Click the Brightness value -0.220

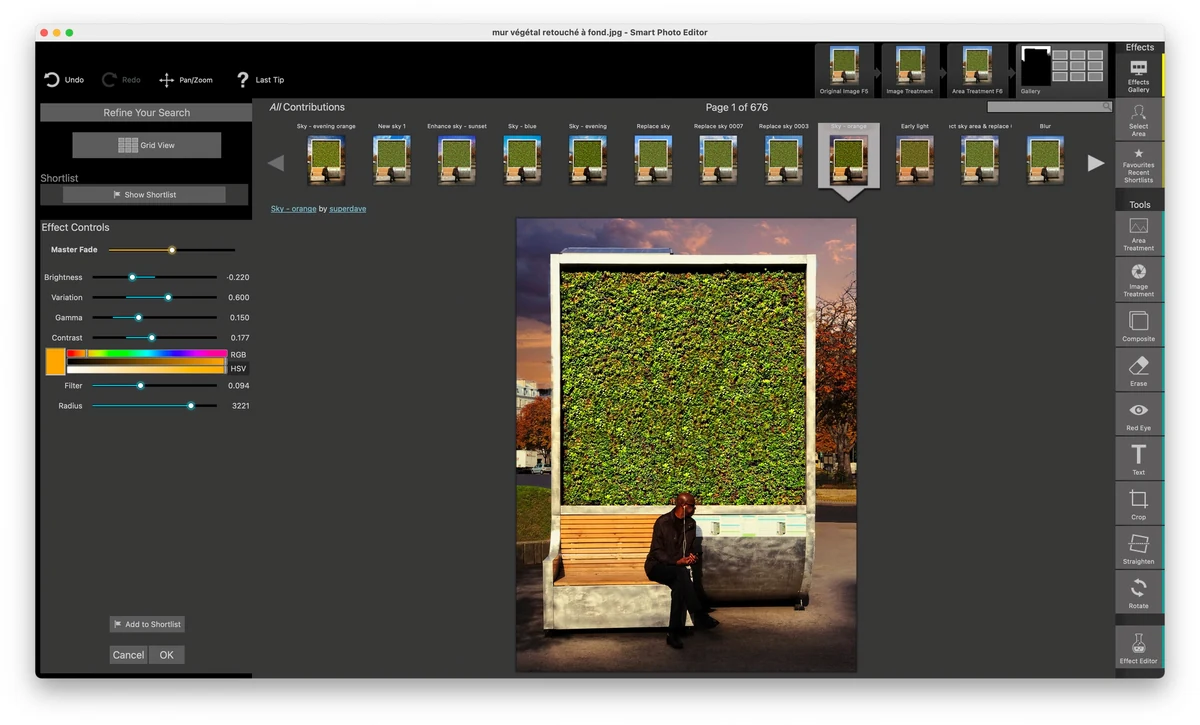click(238, 277)
